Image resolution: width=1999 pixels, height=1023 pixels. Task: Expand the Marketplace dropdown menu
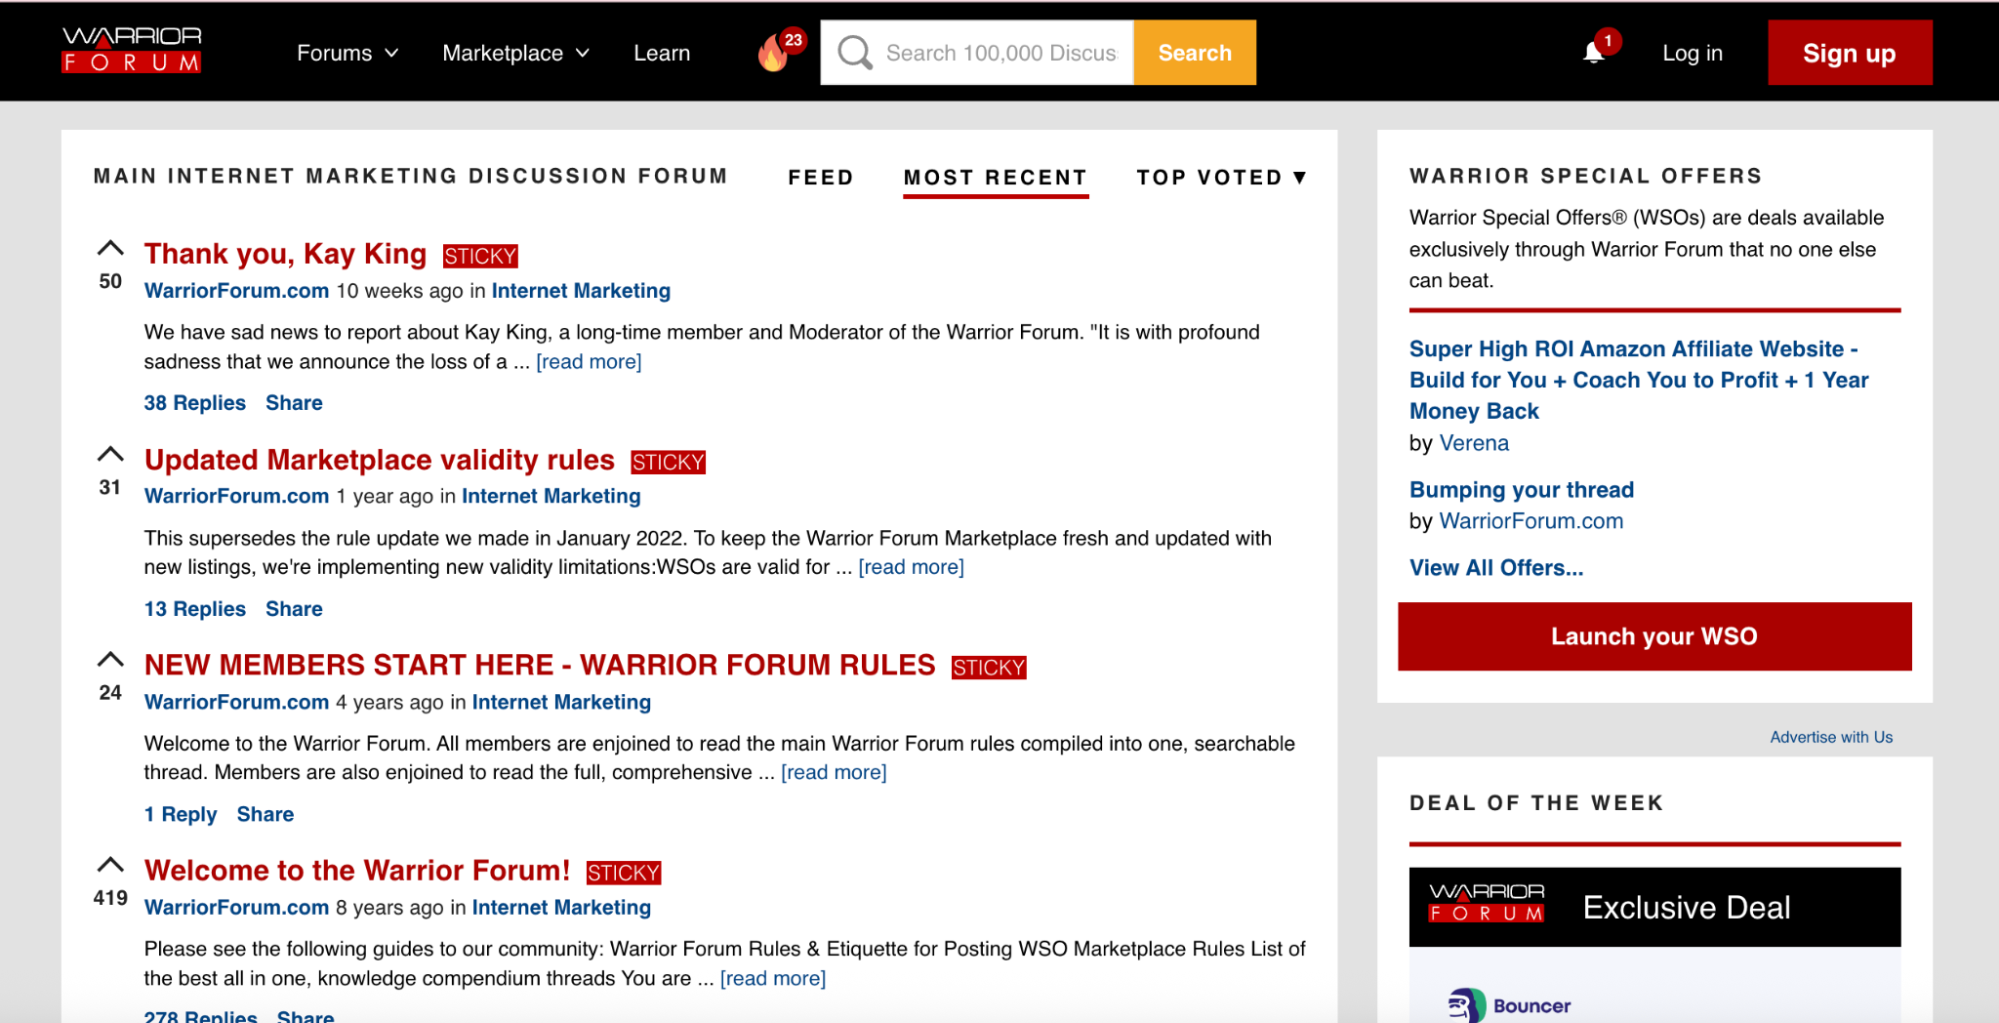click(516, 53)
